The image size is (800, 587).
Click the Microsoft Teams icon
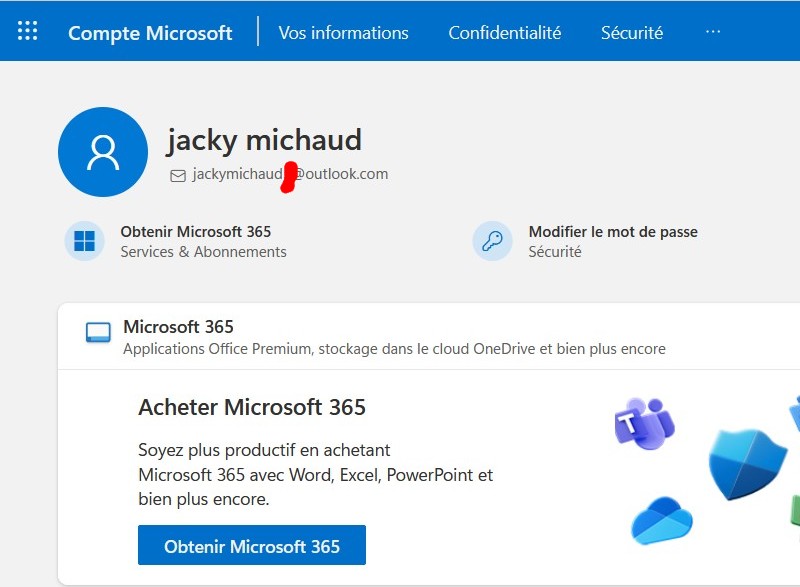pos(643,423)
